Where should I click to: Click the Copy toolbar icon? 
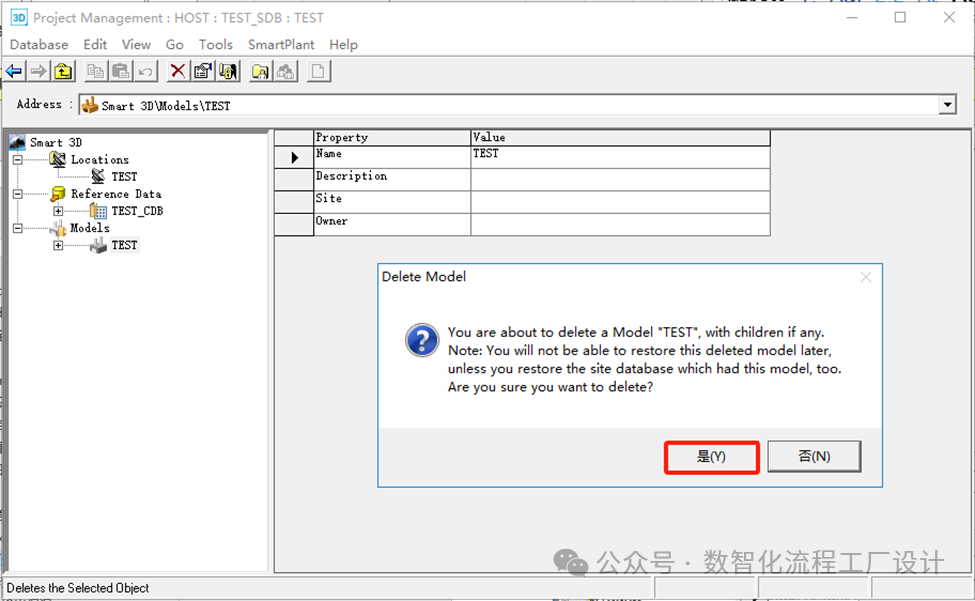click(x=95, y=71)
